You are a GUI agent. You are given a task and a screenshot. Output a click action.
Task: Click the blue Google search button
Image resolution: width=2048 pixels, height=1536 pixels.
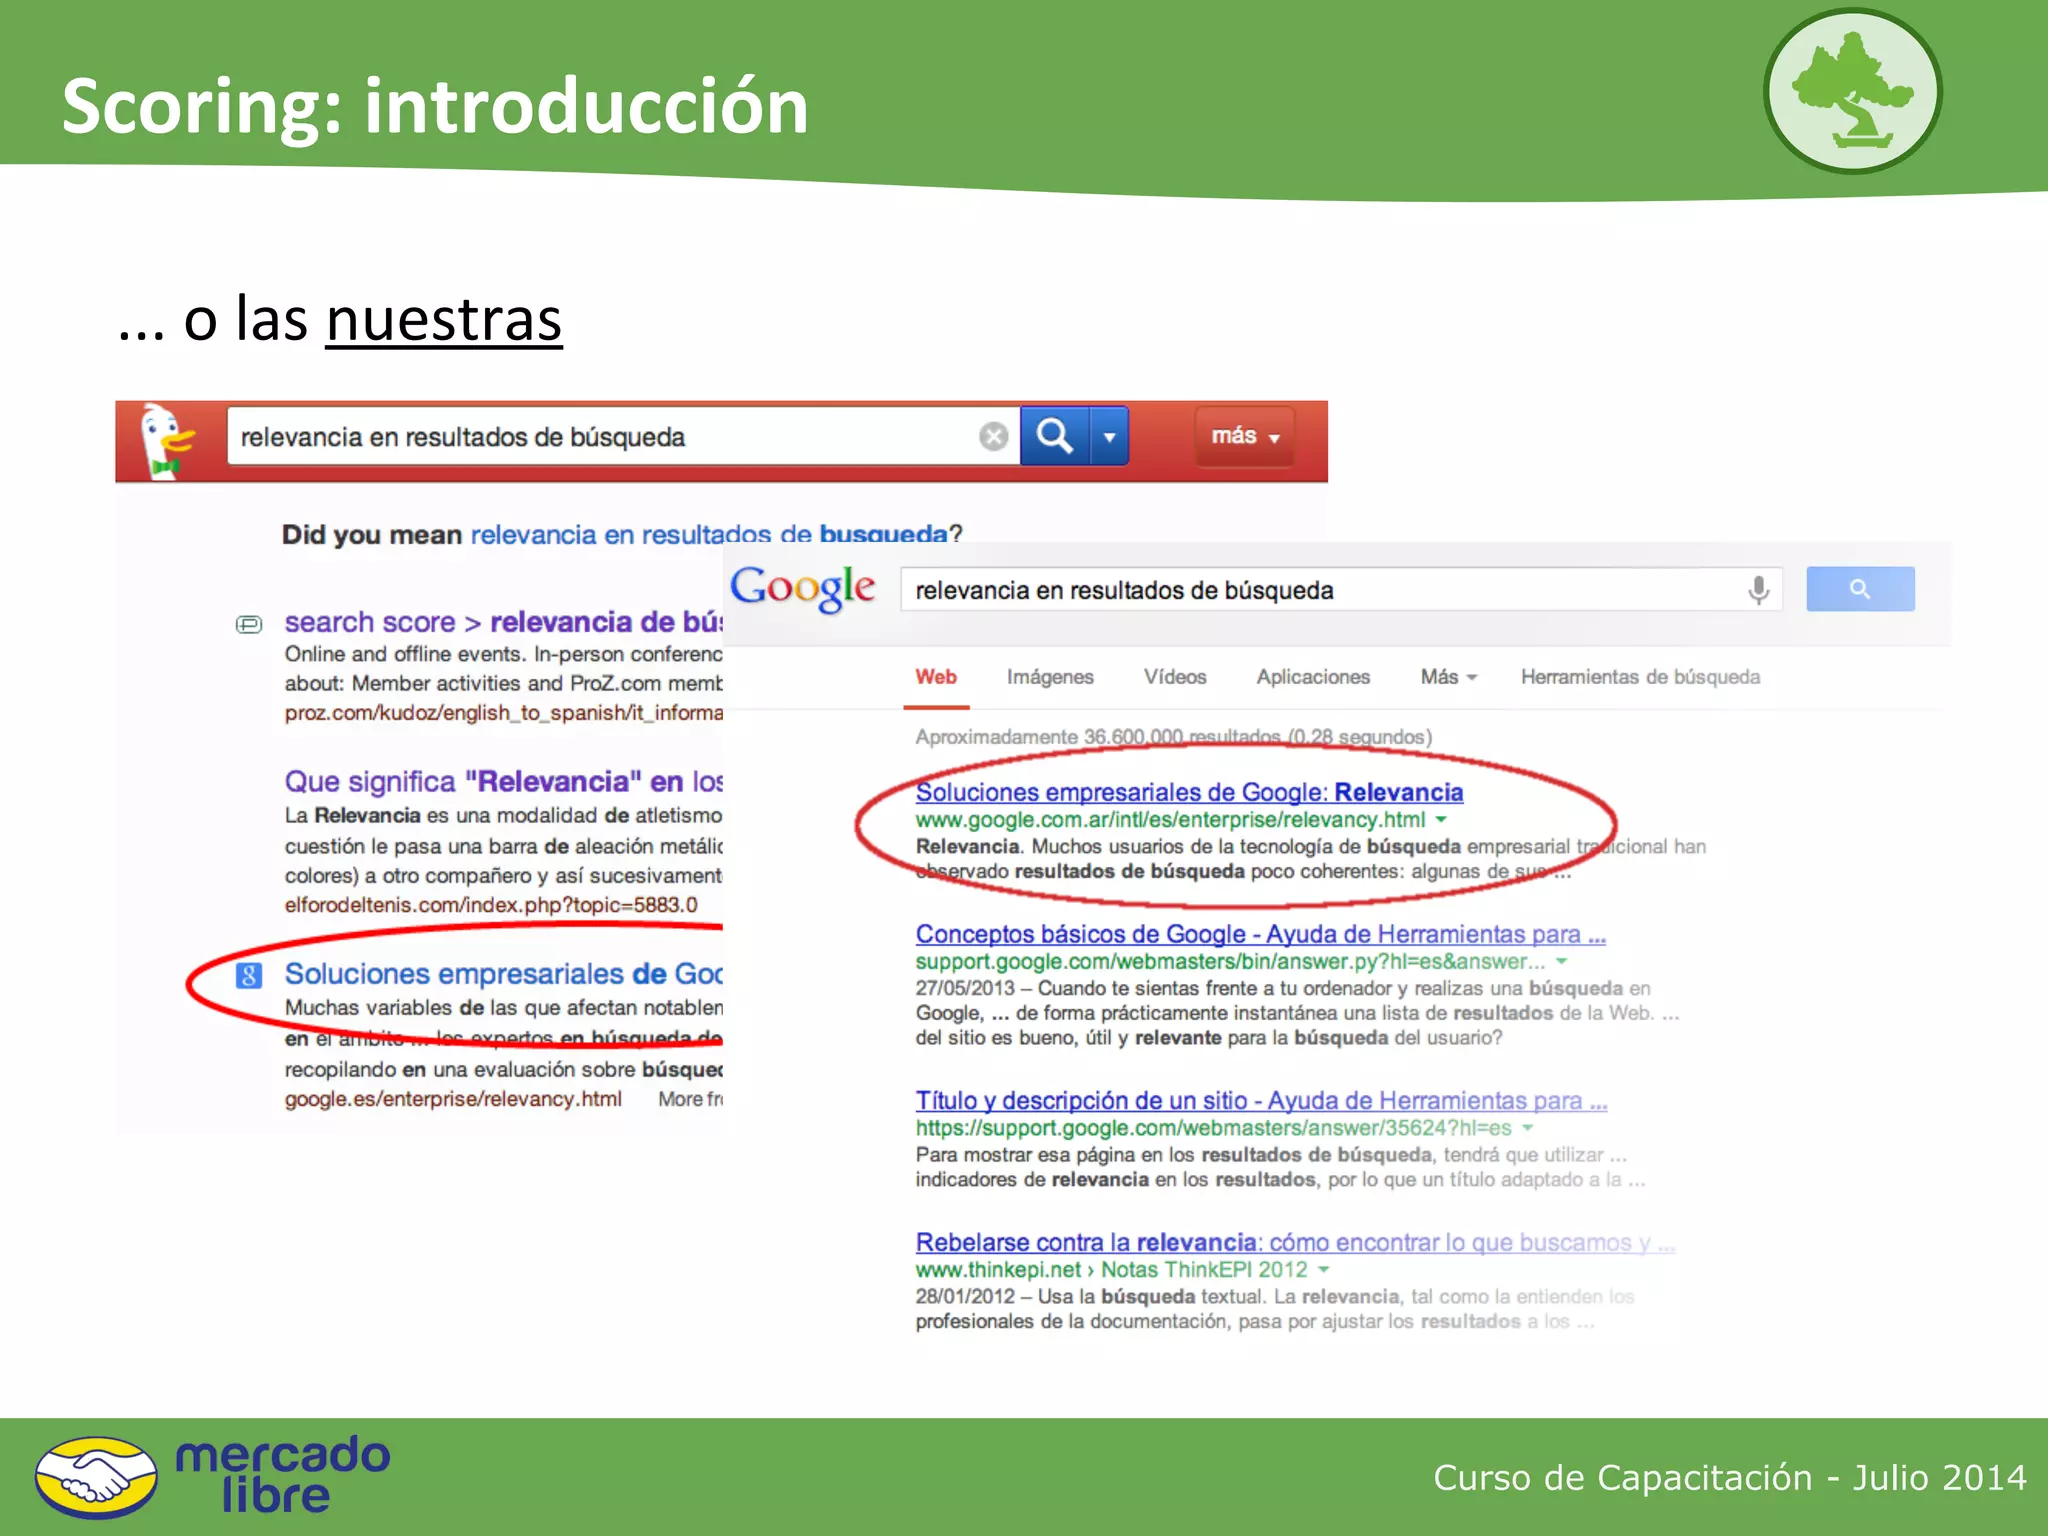pyautogui.click(x=1860, y=589)
